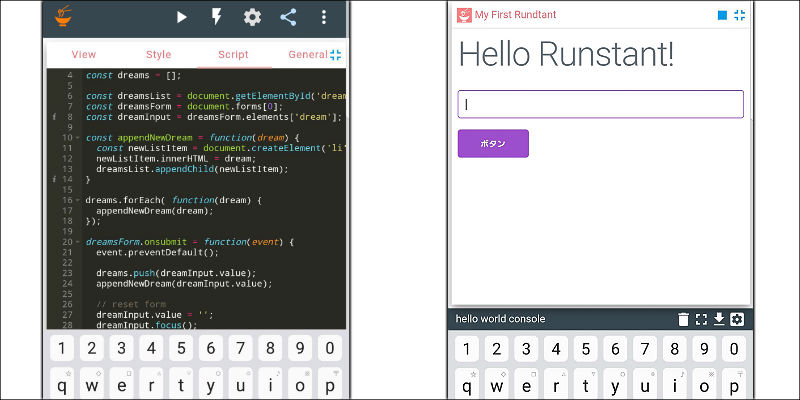This screenshot has height=400, width=800.
Task: Tap the preview app icon beside title
Action: coord(464,15)
